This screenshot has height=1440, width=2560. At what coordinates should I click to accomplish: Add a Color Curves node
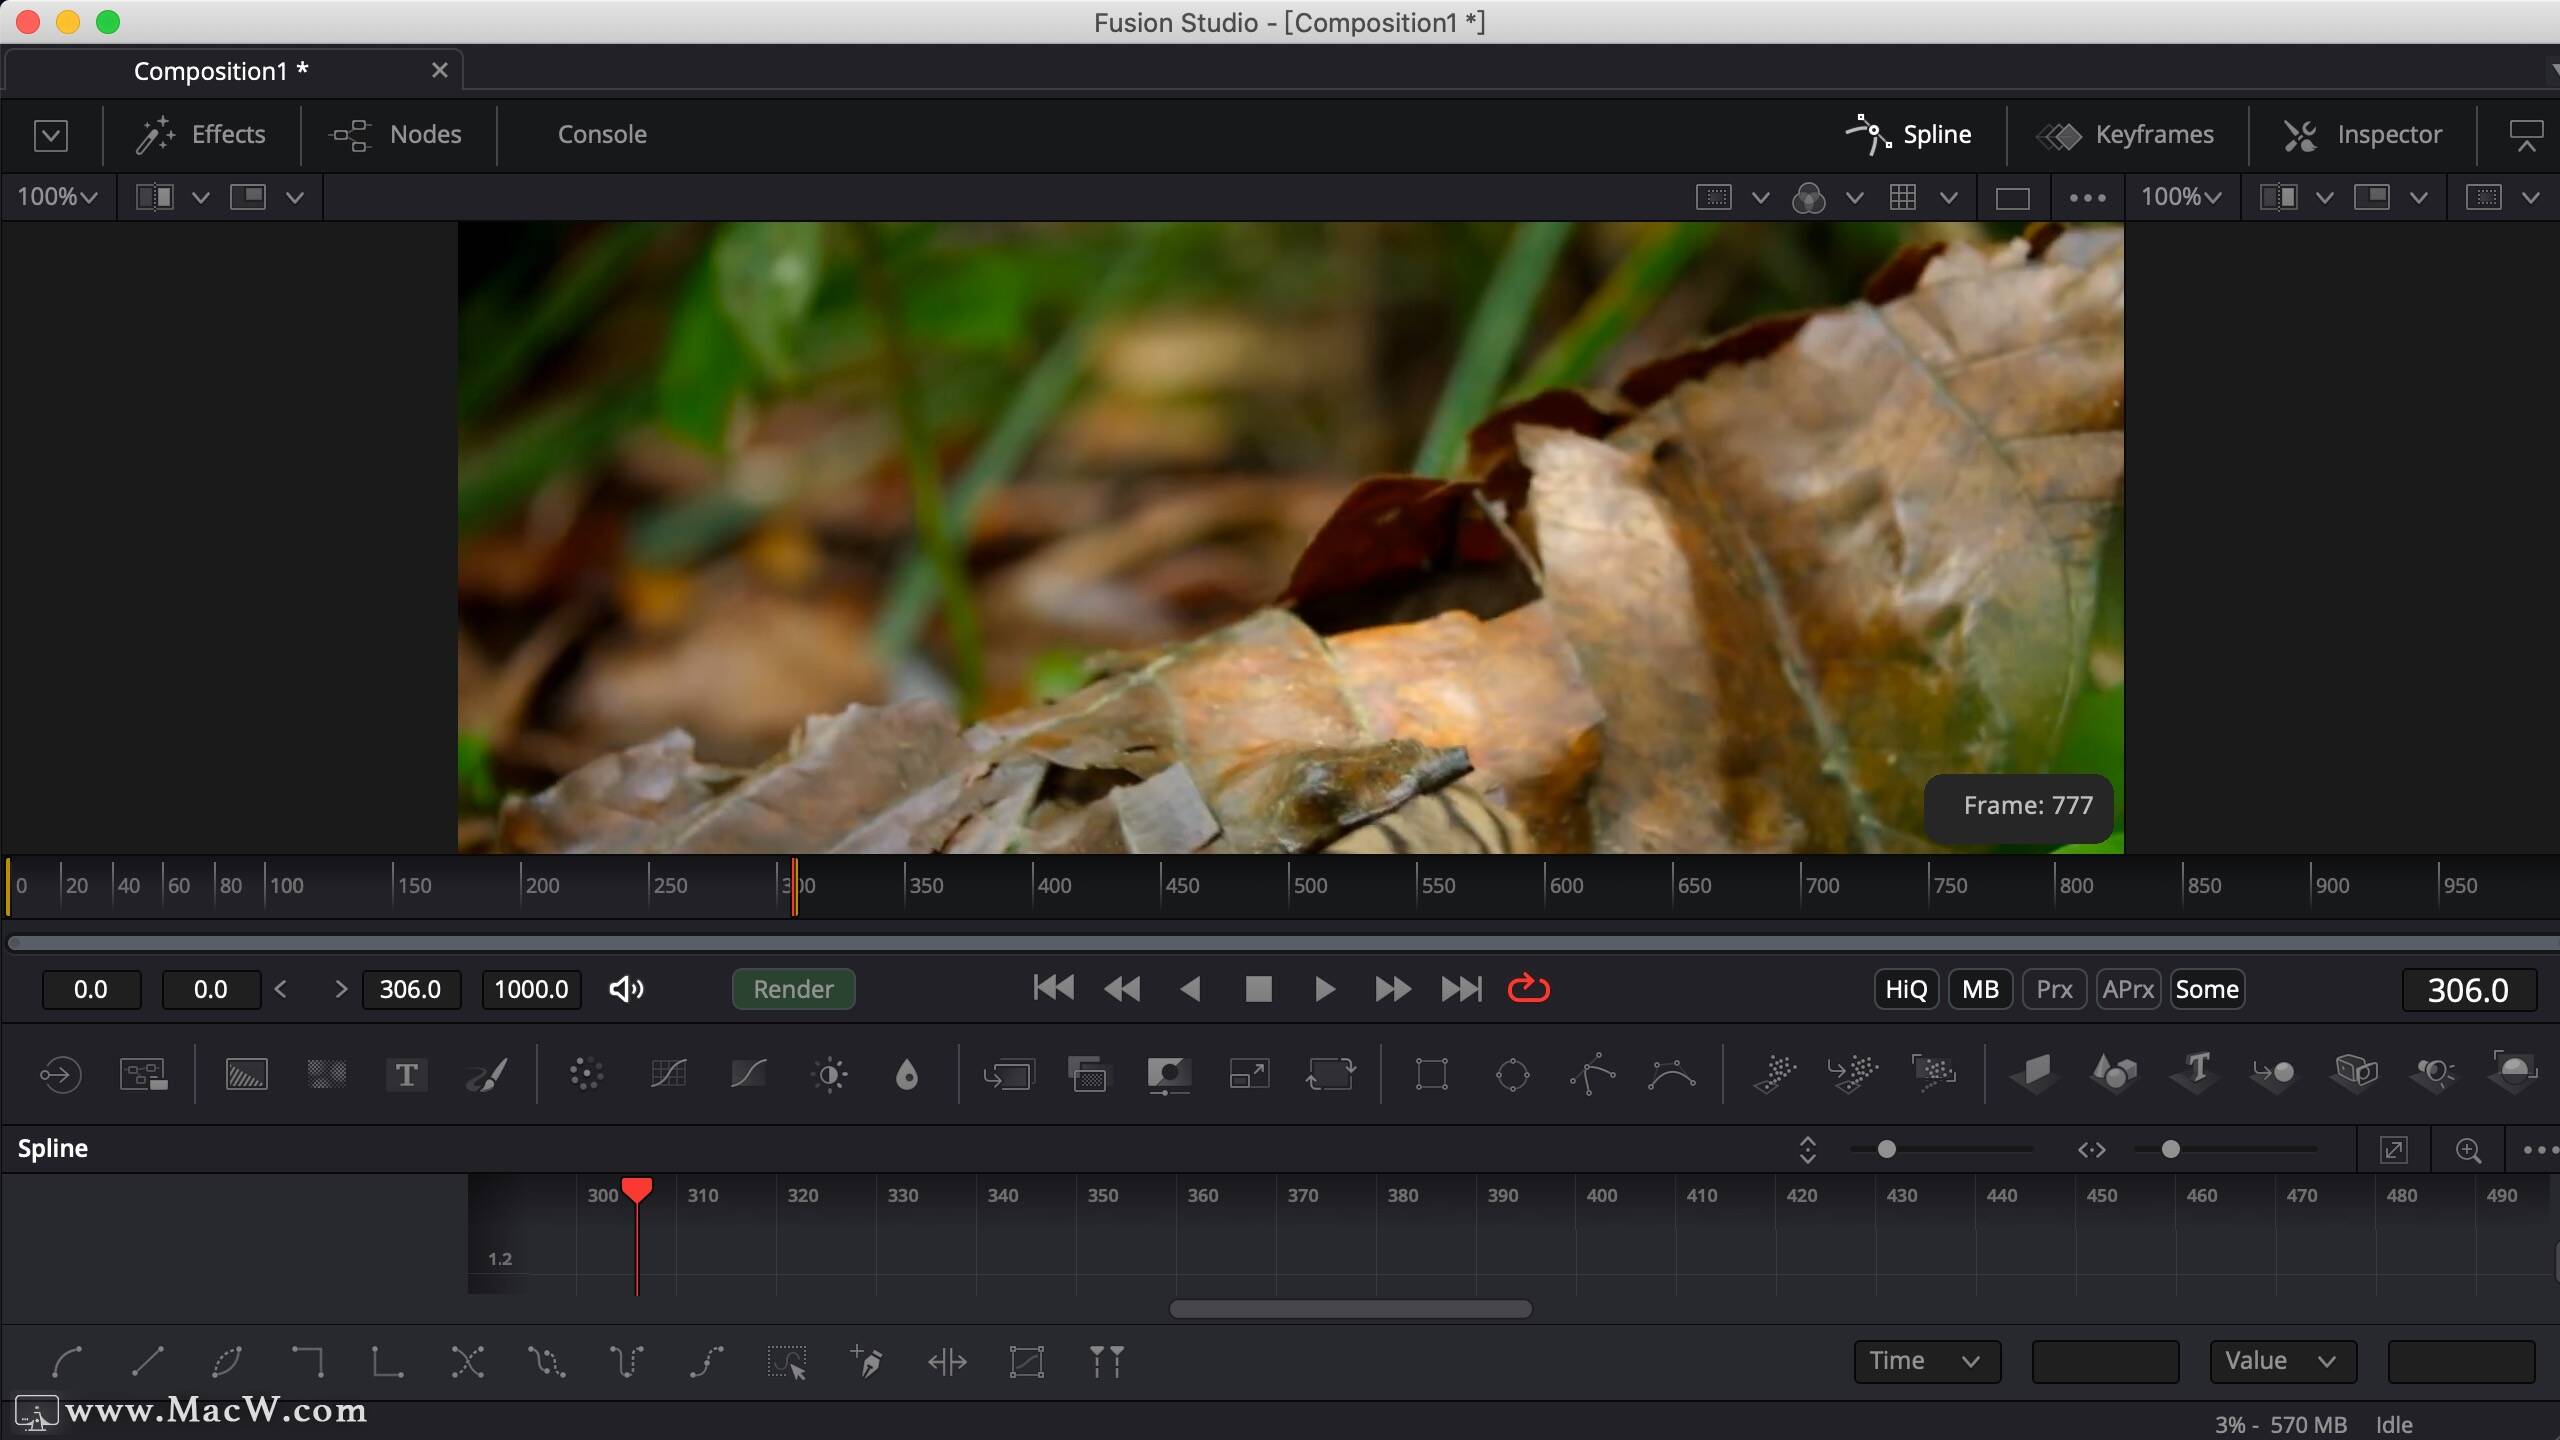coord(668,1074)
